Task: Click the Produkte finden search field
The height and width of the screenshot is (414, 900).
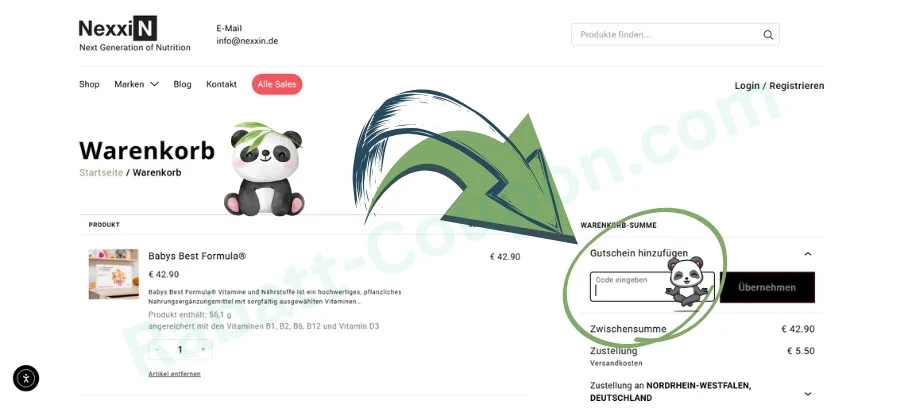Action: tap(668, 34)
